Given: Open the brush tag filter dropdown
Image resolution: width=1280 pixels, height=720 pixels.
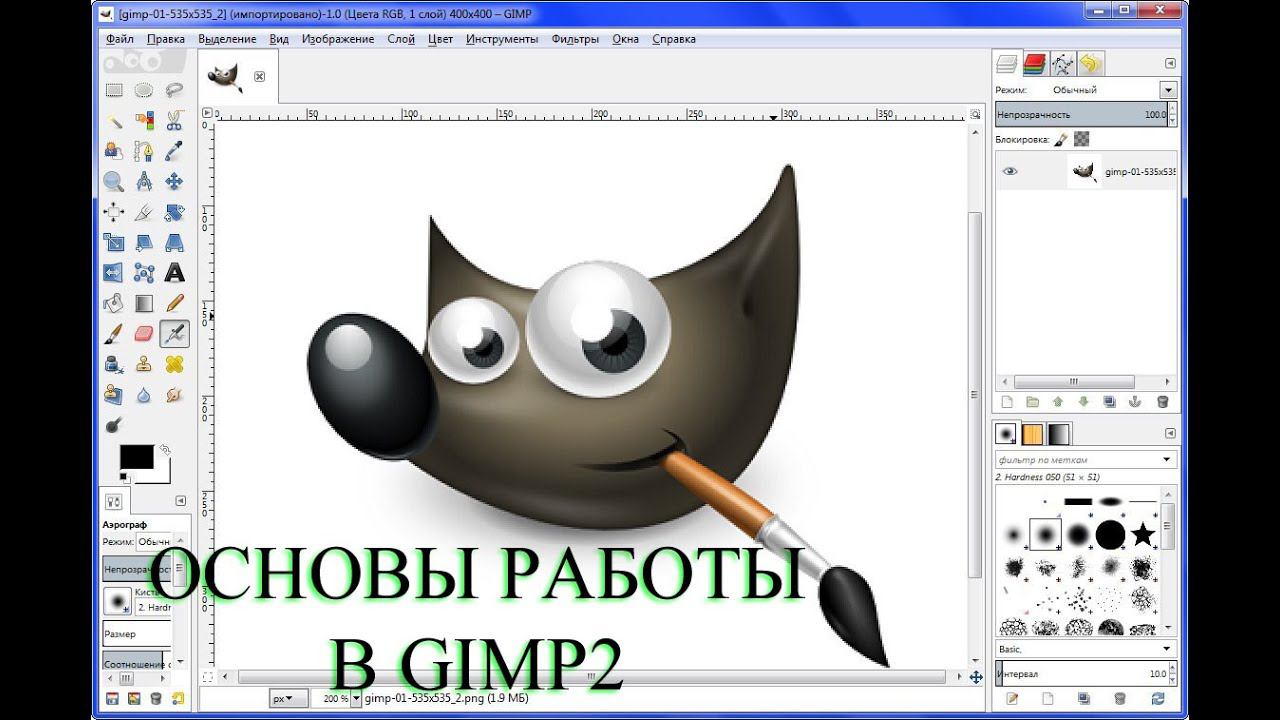Looking at the screenshot, I should coord(1086,460).
